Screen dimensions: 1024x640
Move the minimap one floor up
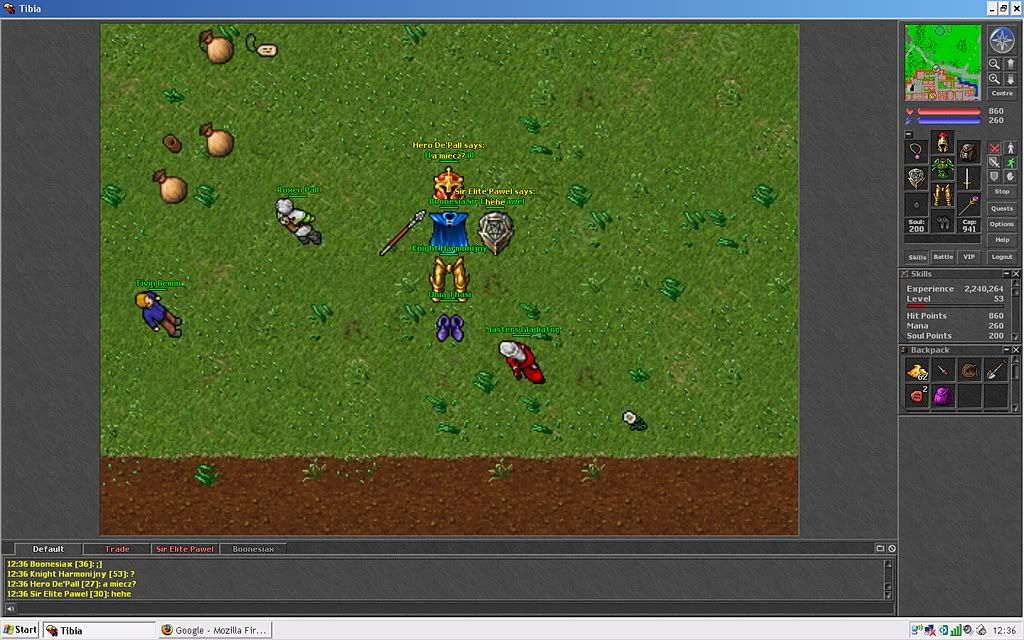click(1010, 64)
